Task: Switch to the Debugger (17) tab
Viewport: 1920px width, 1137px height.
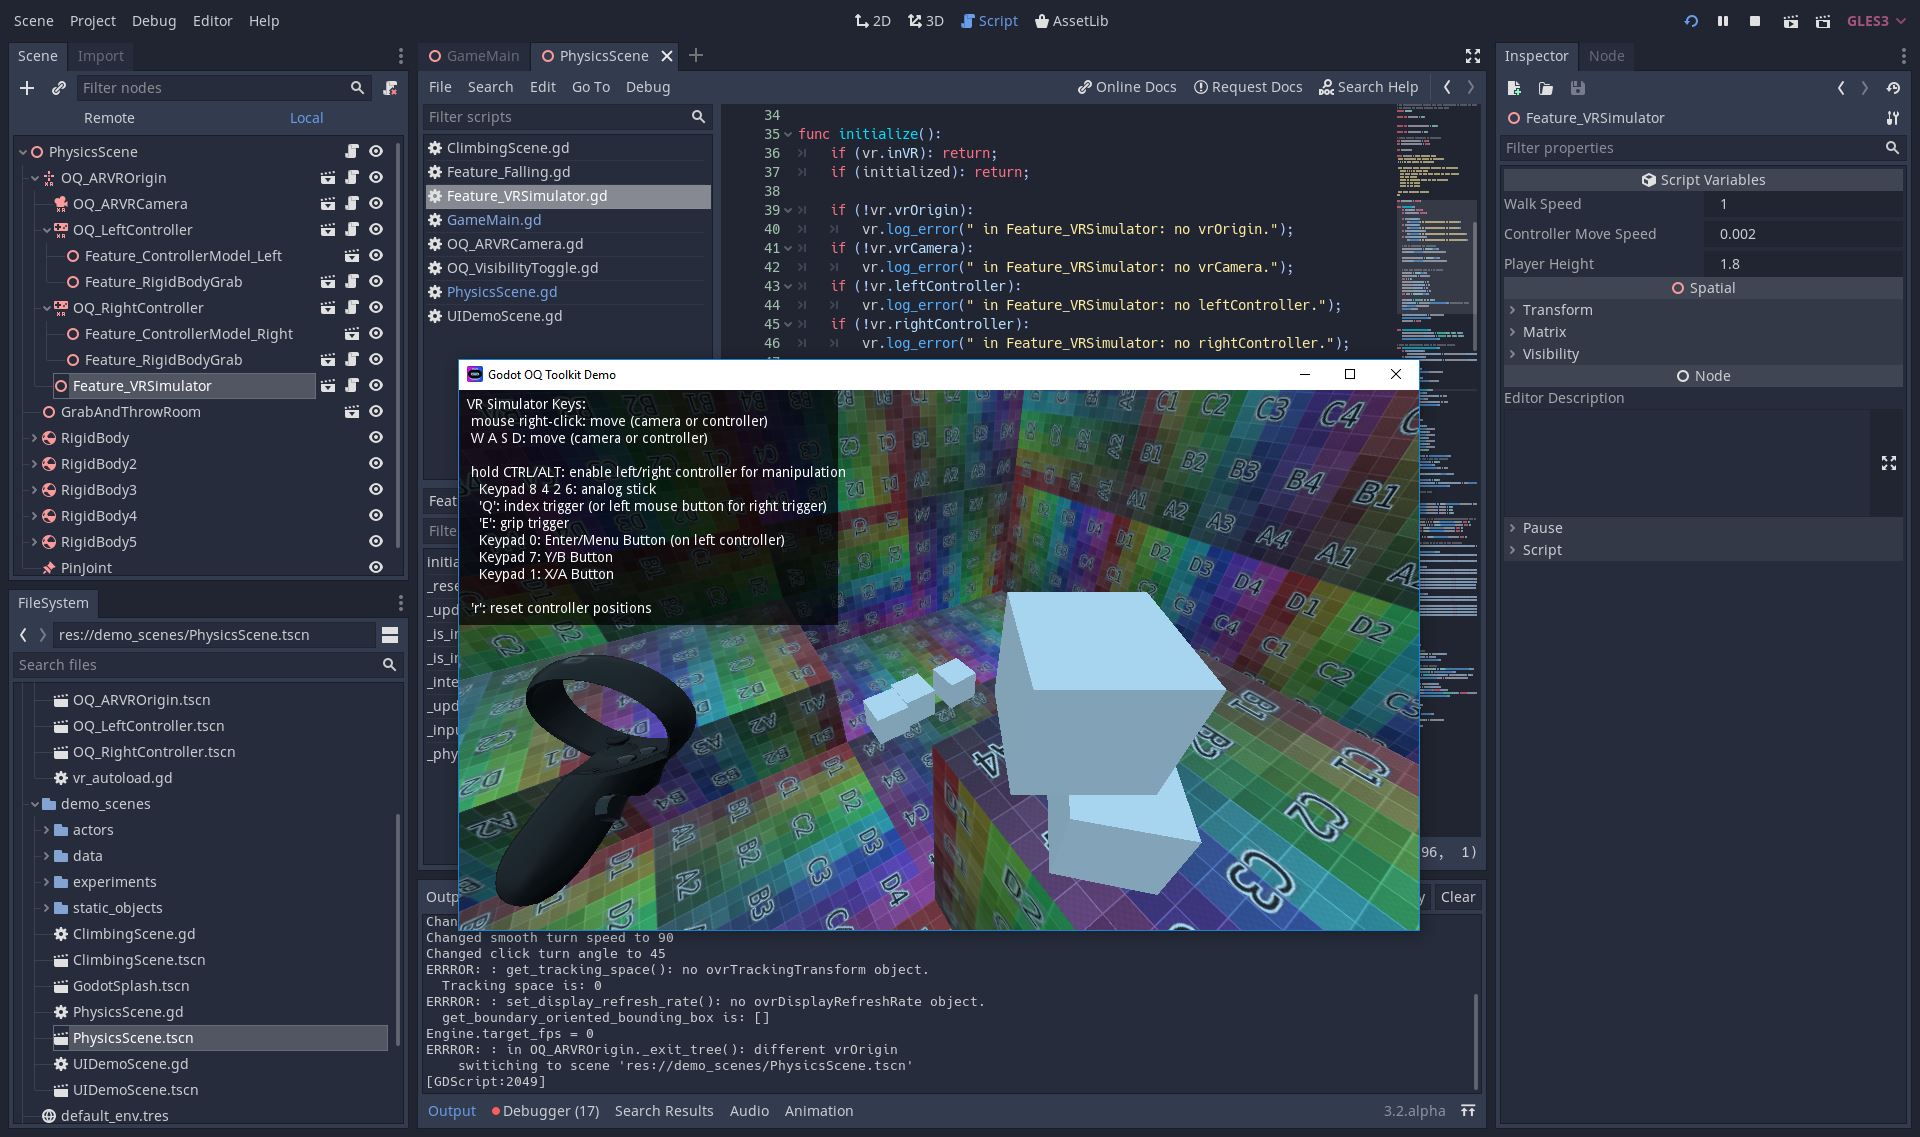Action: pyautogui.click(x=545, y=1111)
